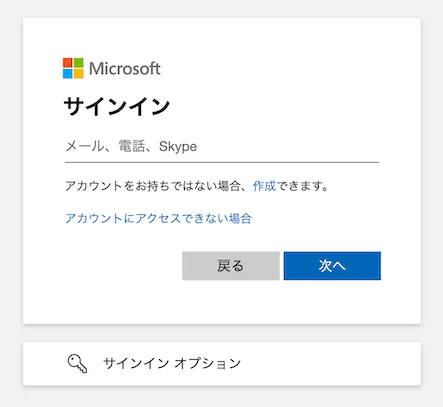Screen dimensions: 443x407
Task: Click the green square in Microsoft logo
Action: point(79,63)
